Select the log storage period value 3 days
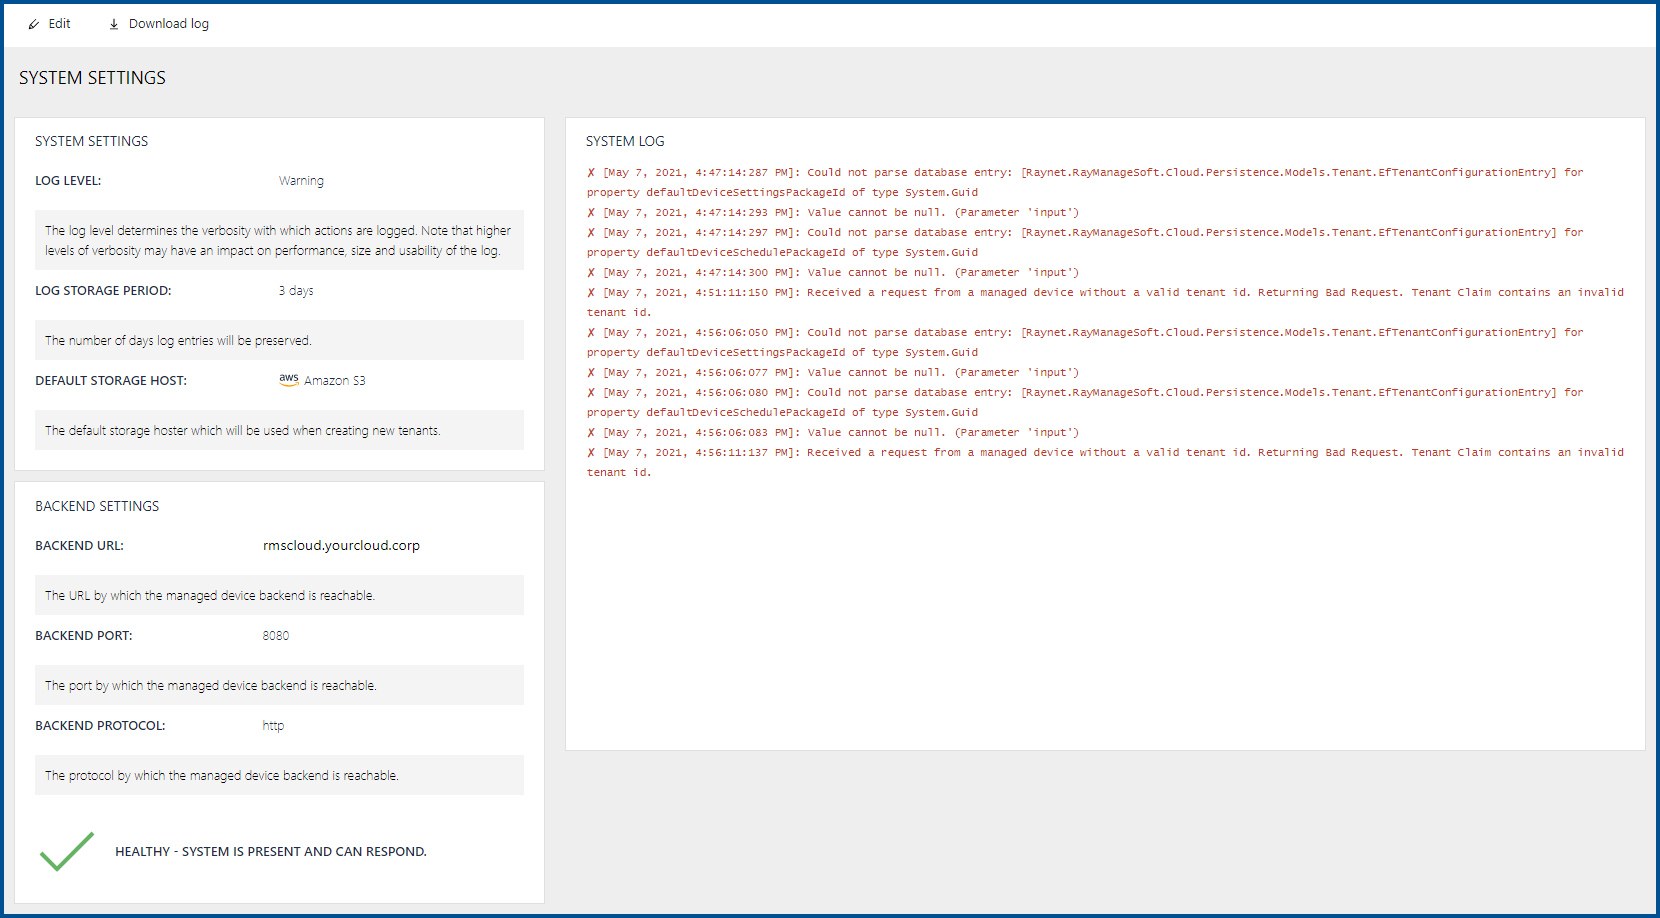Image resolution: width=1660 pixels, height=918 pixels. tap(296, 291)
